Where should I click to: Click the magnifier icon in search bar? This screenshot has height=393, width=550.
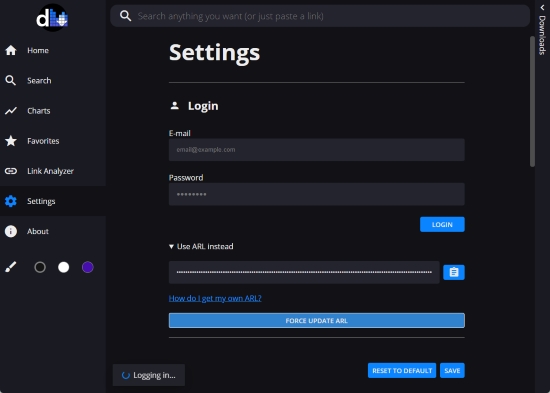click(125, 16)
